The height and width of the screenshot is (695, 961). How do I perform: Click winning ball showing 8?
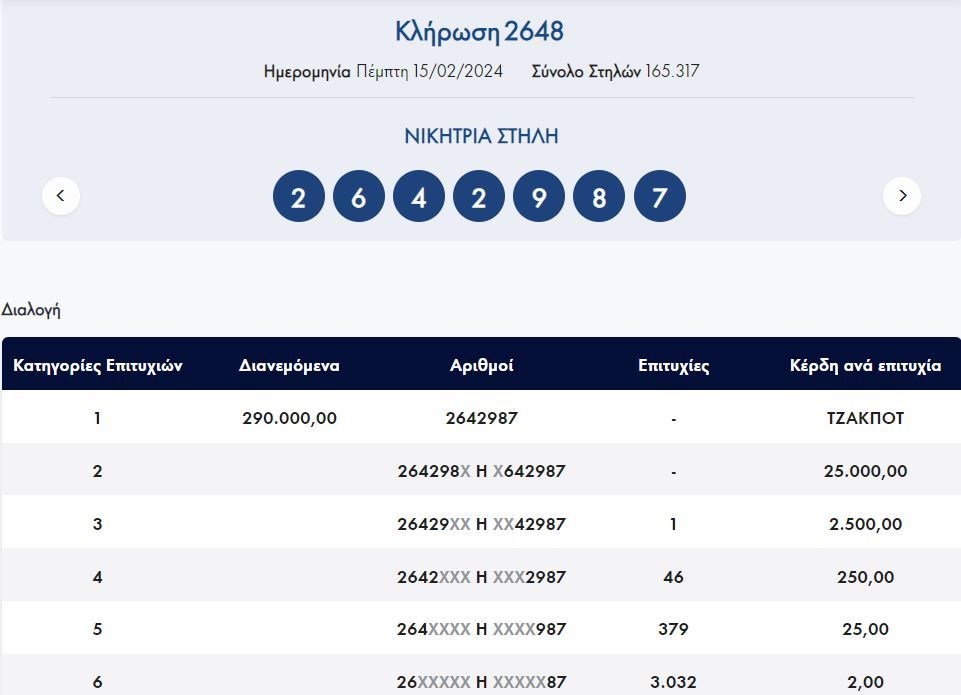tap(599, 196)
